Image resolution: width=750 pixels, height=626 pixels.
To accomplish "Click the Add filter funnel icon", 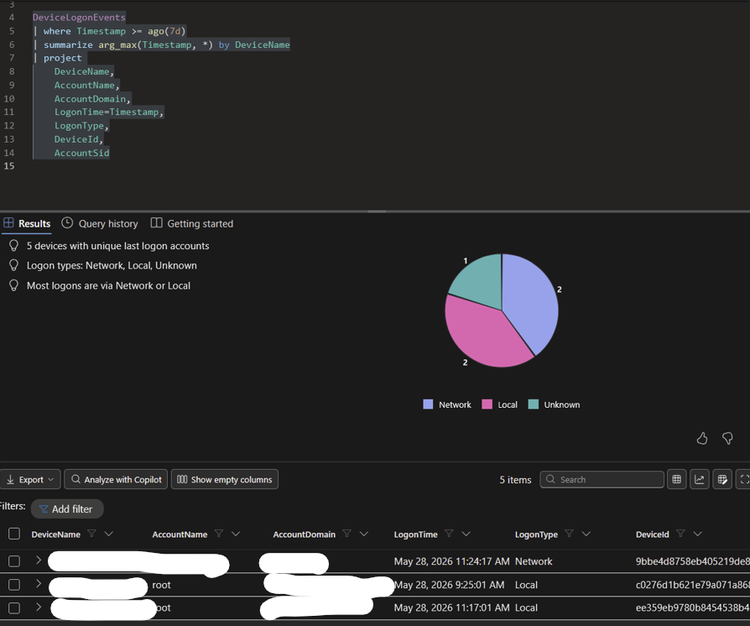I will tap(43, 509).
